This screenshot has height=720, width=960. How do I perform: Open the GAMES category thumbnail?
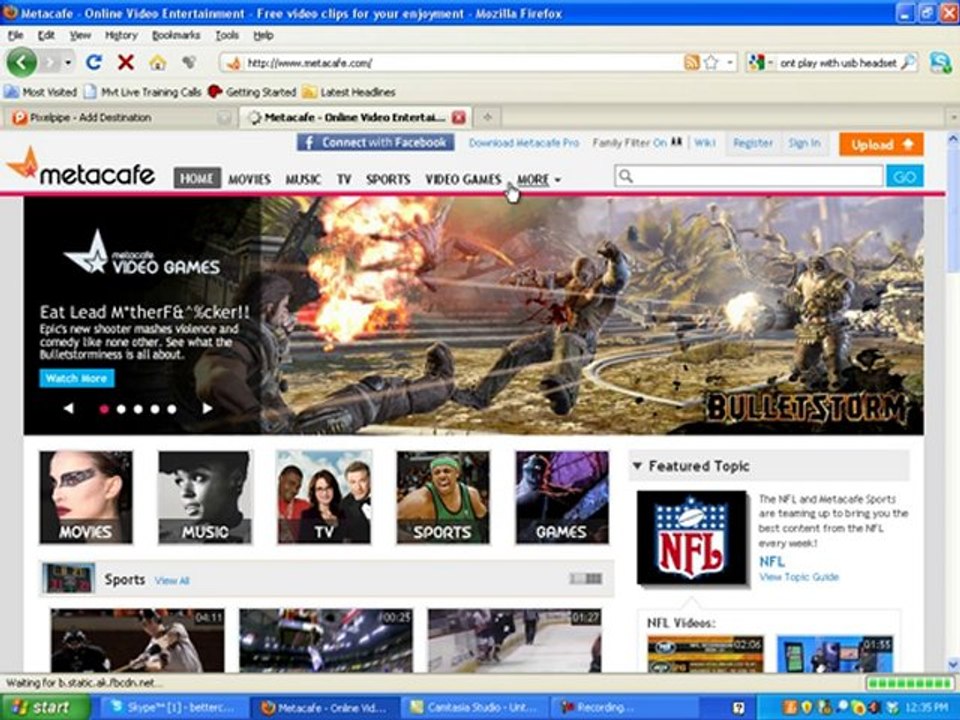[562, 498]
